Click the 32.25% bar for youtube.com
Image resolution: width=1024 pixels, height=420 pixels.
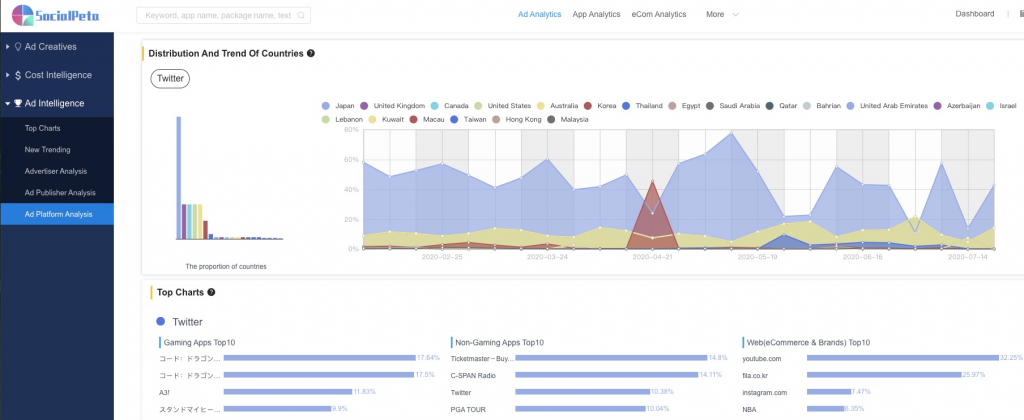[903, 358]
